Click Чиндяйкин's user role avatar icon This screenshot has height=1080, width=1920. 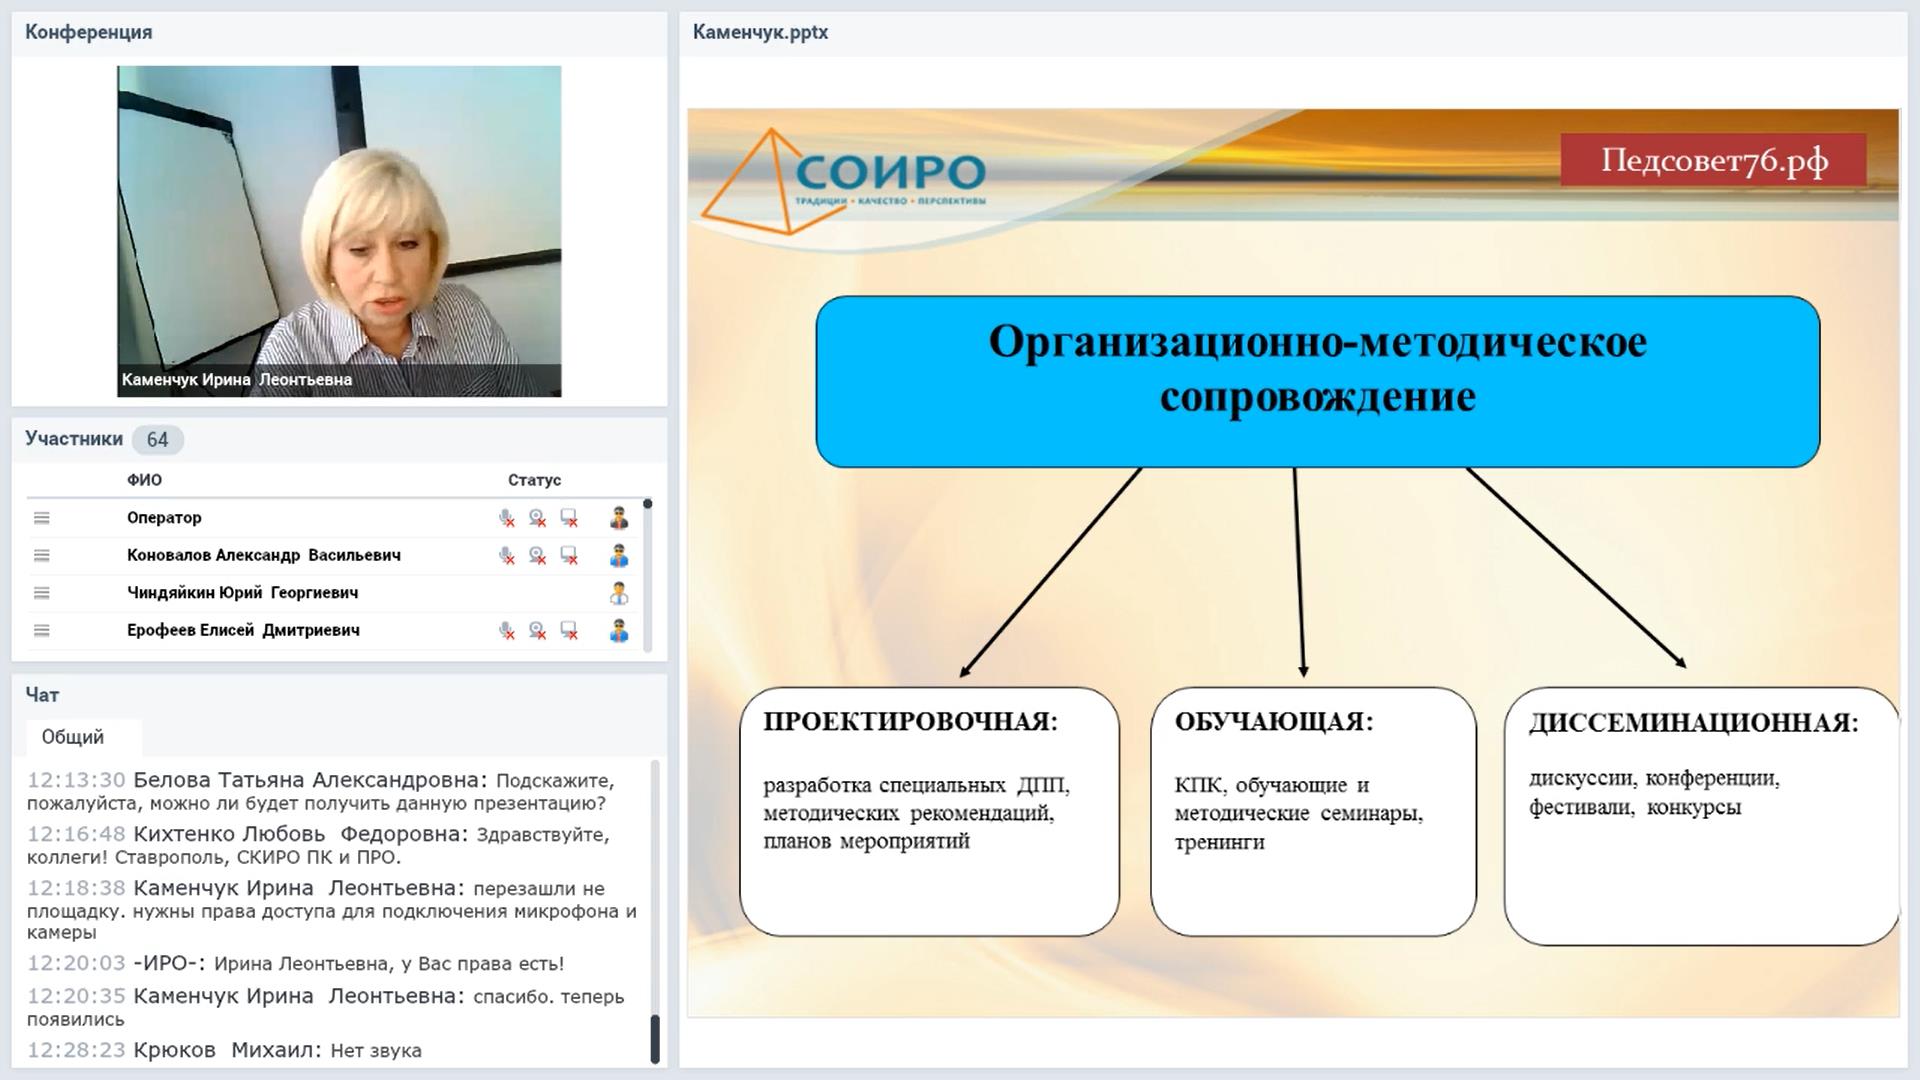619,593
